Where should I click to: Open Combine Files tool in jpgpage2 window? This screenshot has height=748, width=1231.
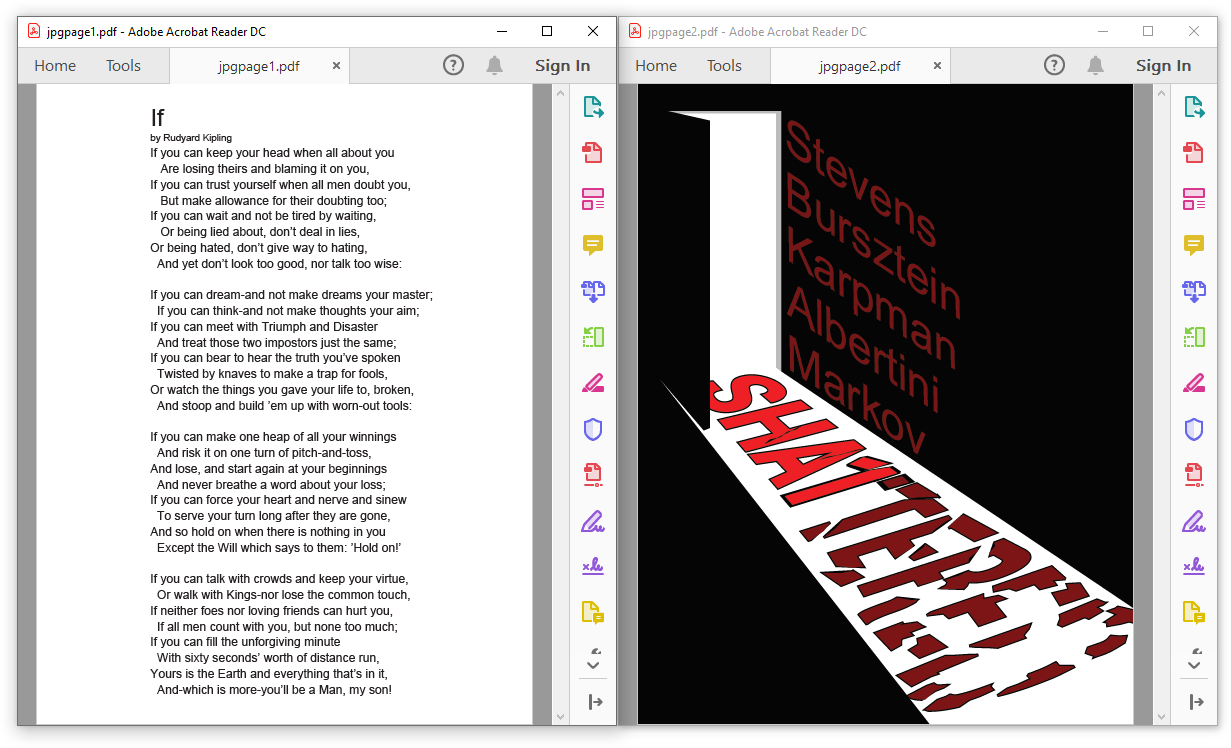(1193, 291)
